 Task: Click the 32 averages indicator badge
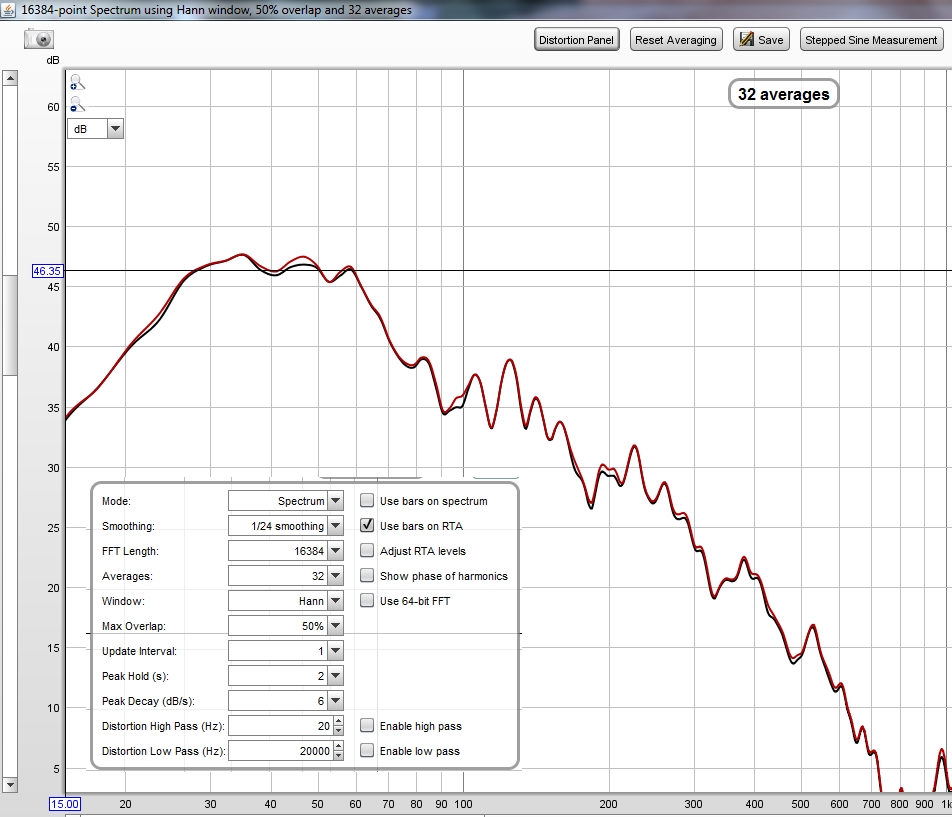[x=783, y=94]
